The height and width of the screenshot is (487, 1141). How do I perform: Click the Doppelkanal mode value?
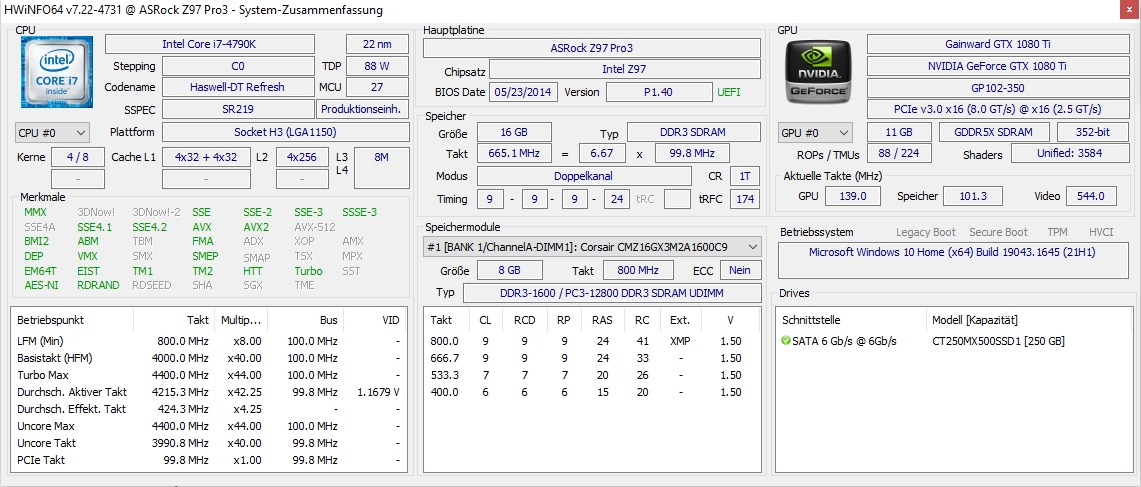(584, 176)
